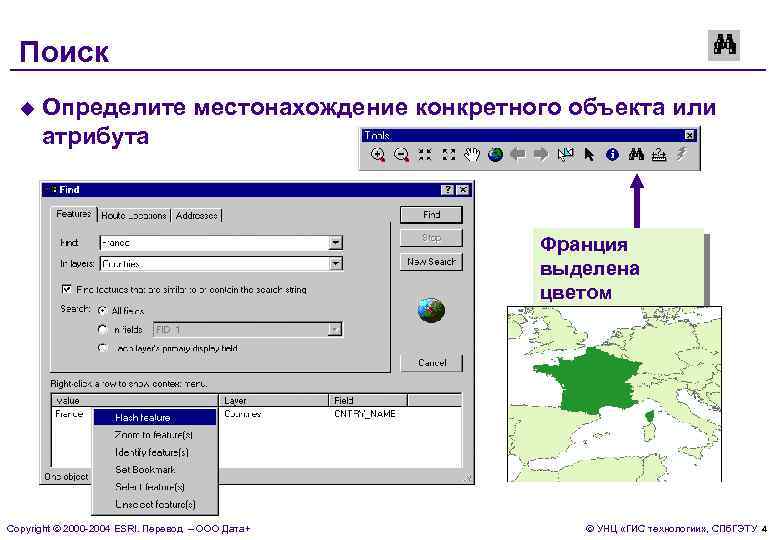The image size is (780, 540).
Task: Go back to previous extent arrow
Action: point(518,155)
